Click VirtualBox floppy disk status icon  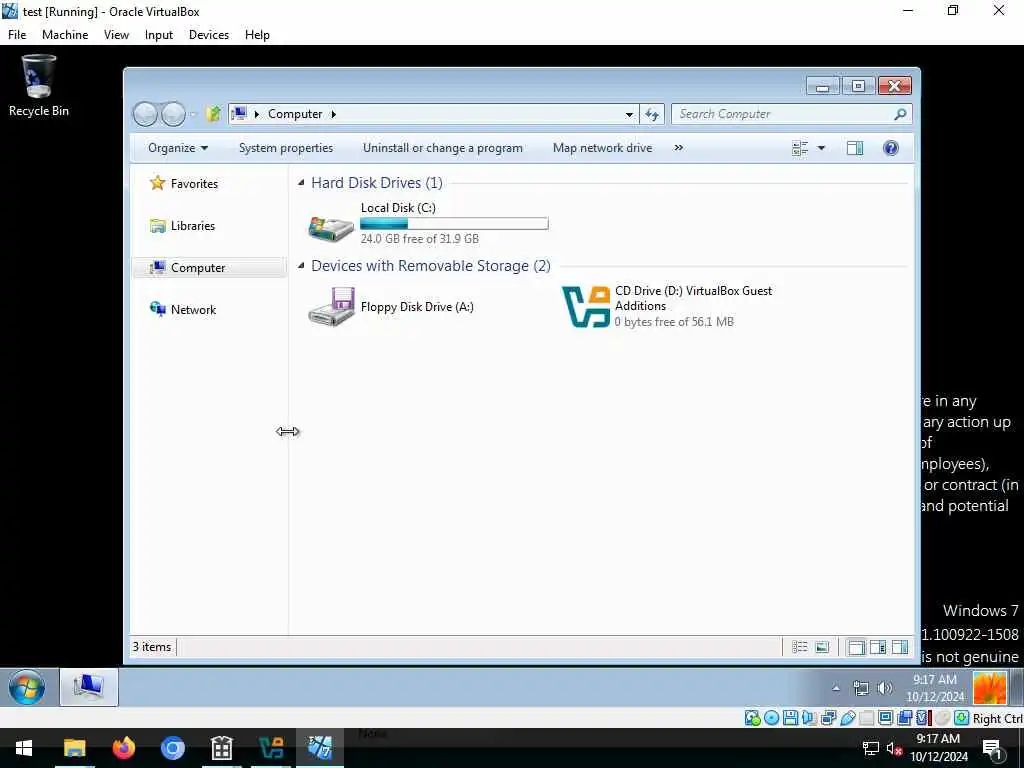tap(790, 718)
